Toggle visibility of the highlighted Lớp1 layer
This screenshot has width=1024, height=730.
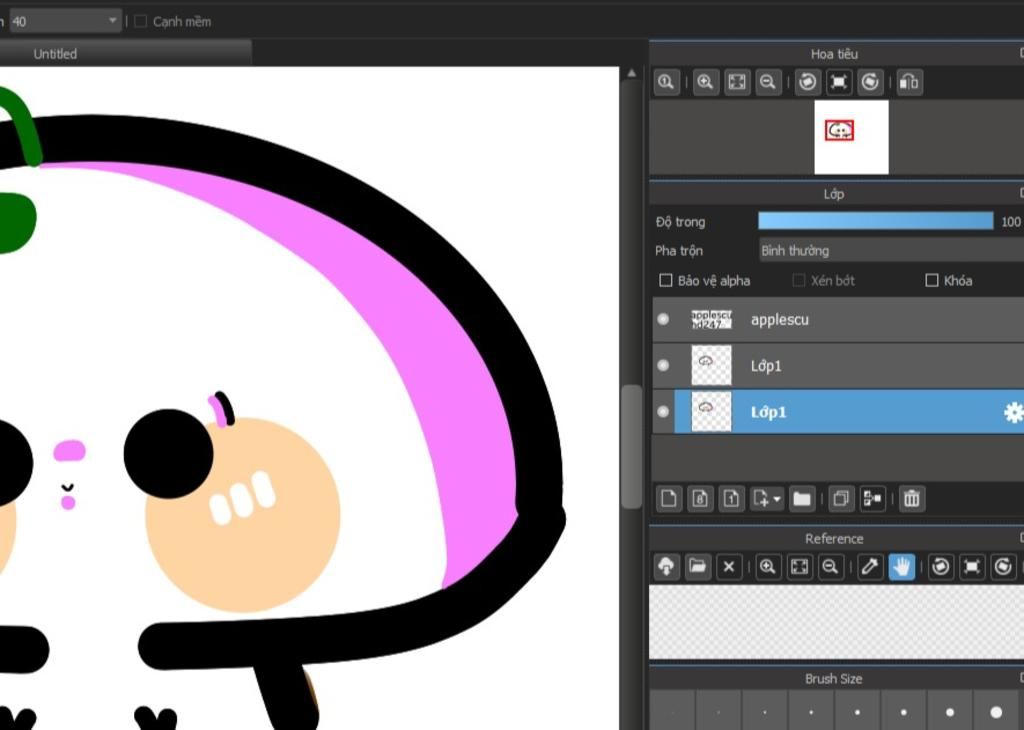[664, 412]
